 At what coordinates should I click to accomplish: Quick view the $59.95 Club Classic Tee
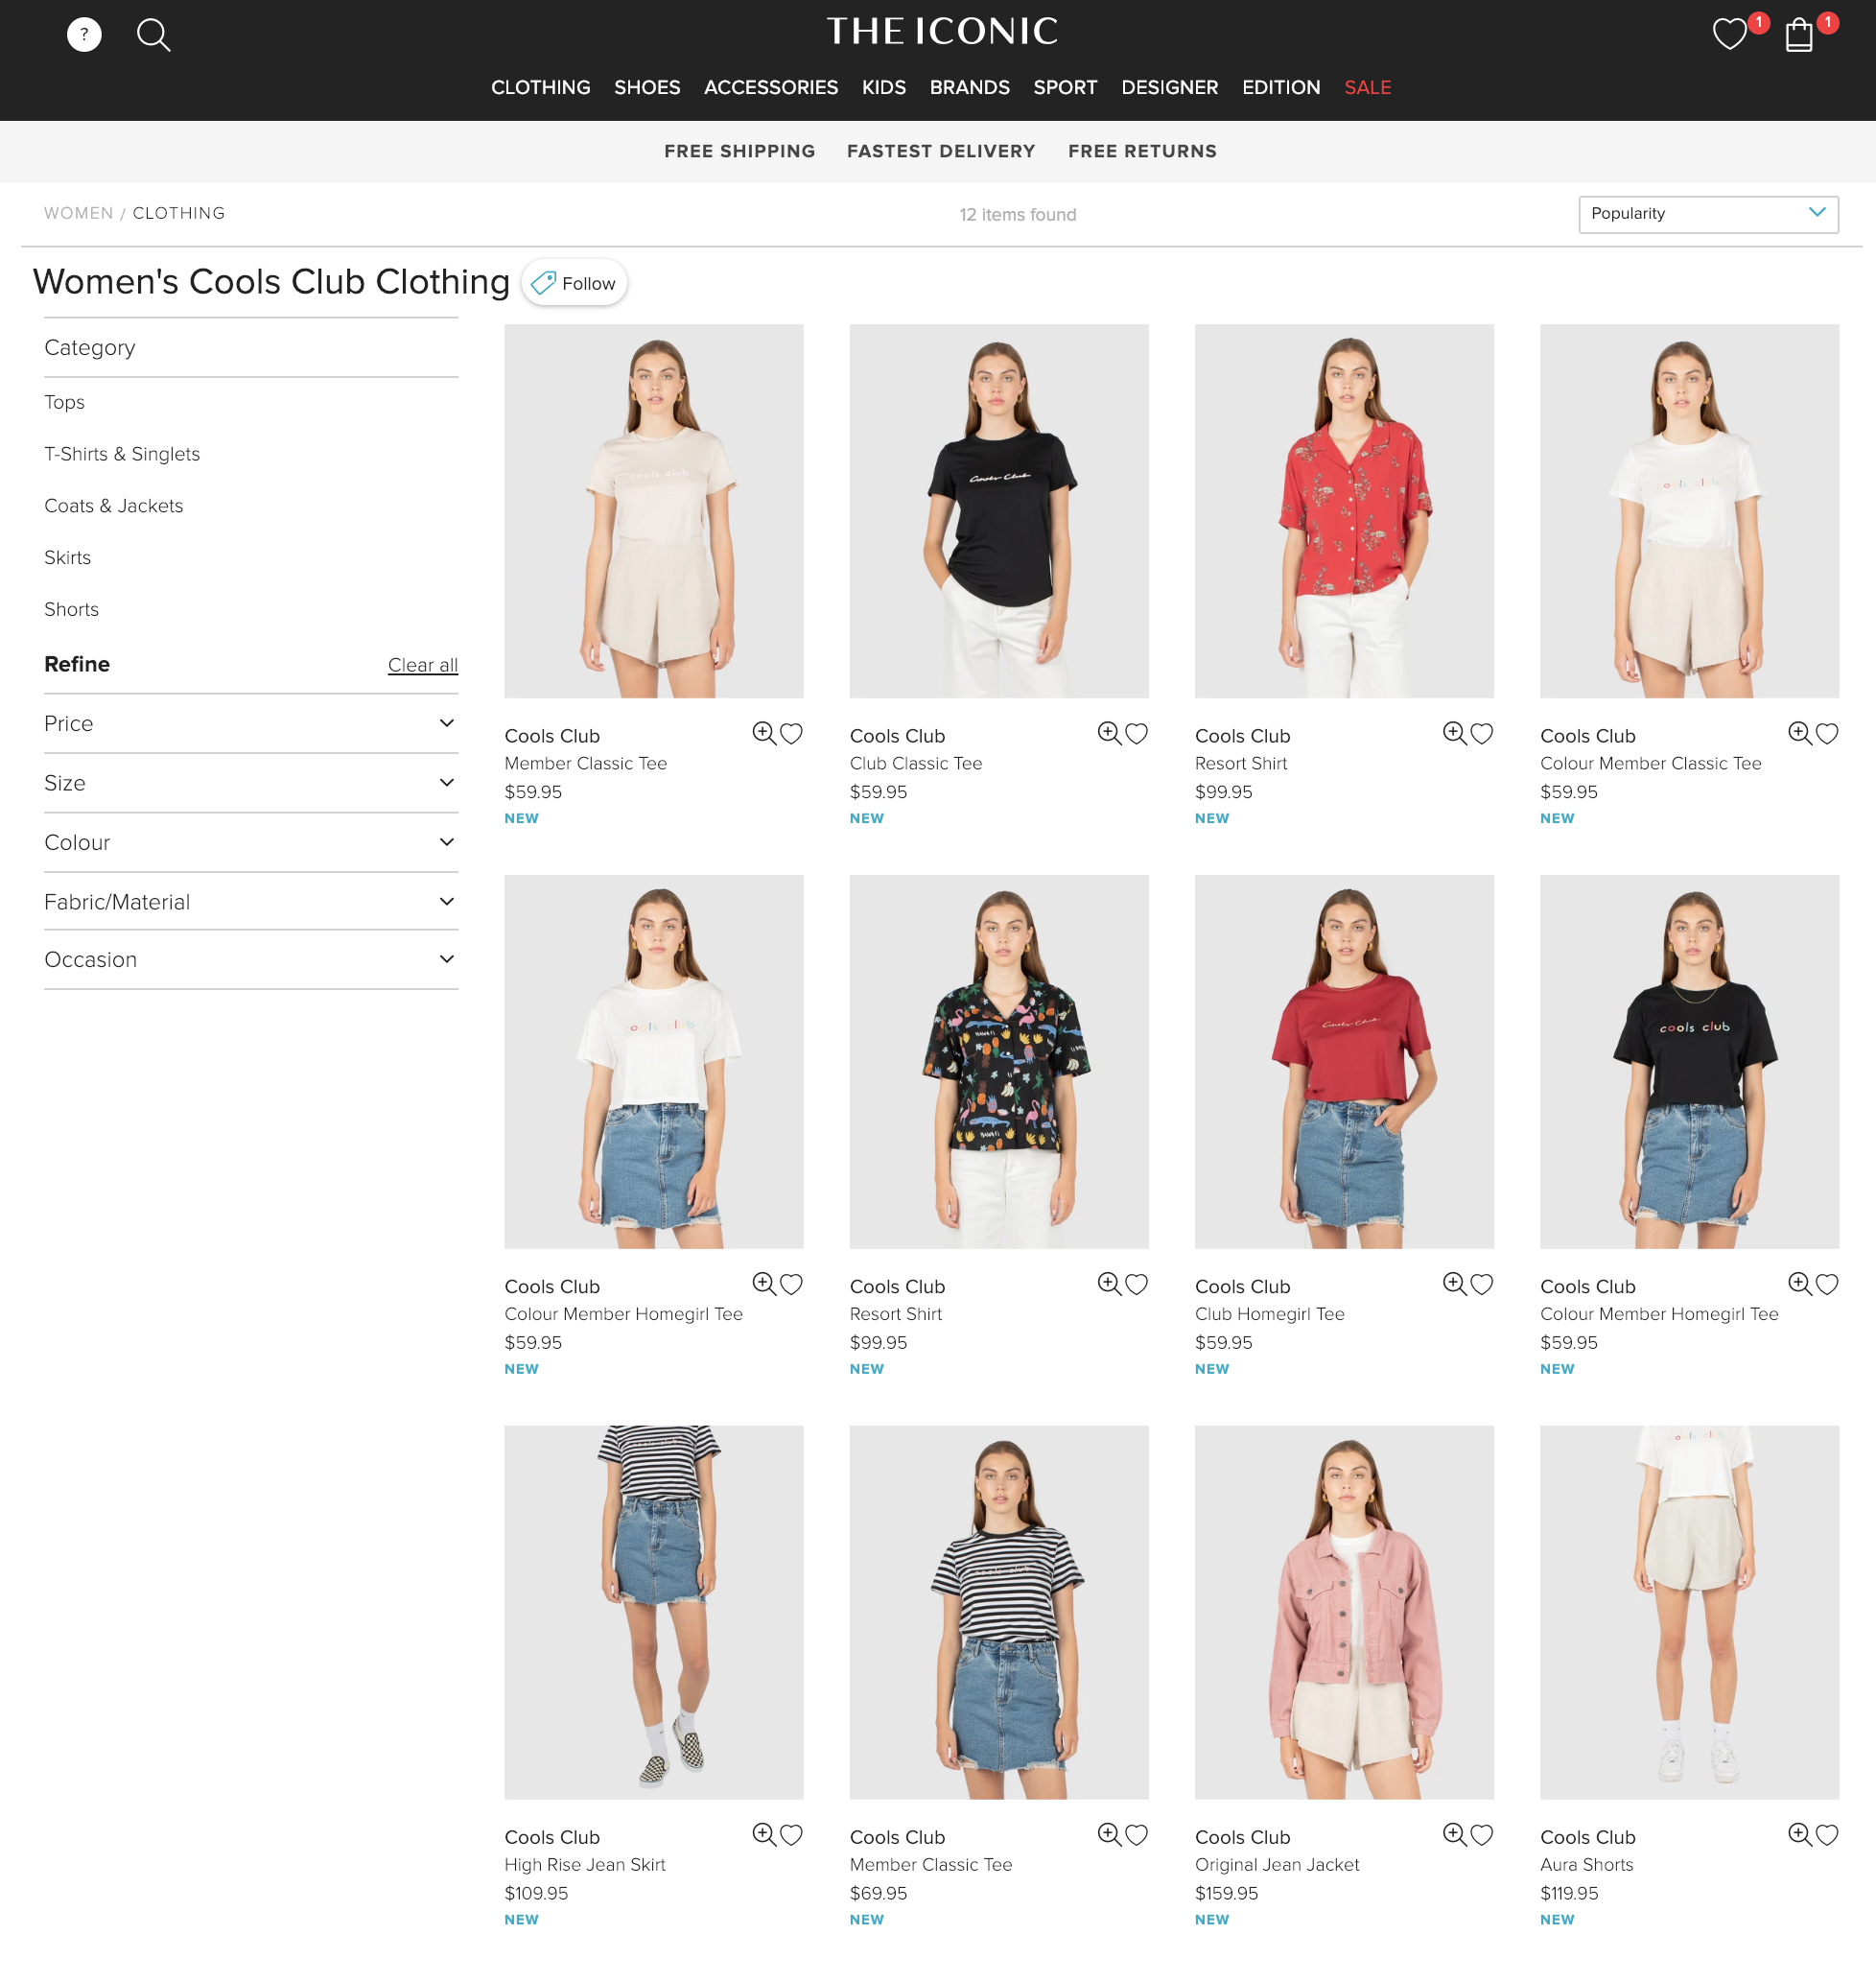1109,733
